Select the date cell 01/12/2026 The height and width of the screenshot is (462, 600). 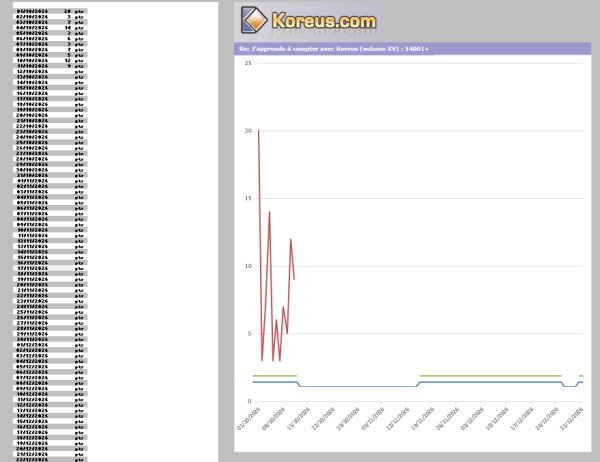32,345
